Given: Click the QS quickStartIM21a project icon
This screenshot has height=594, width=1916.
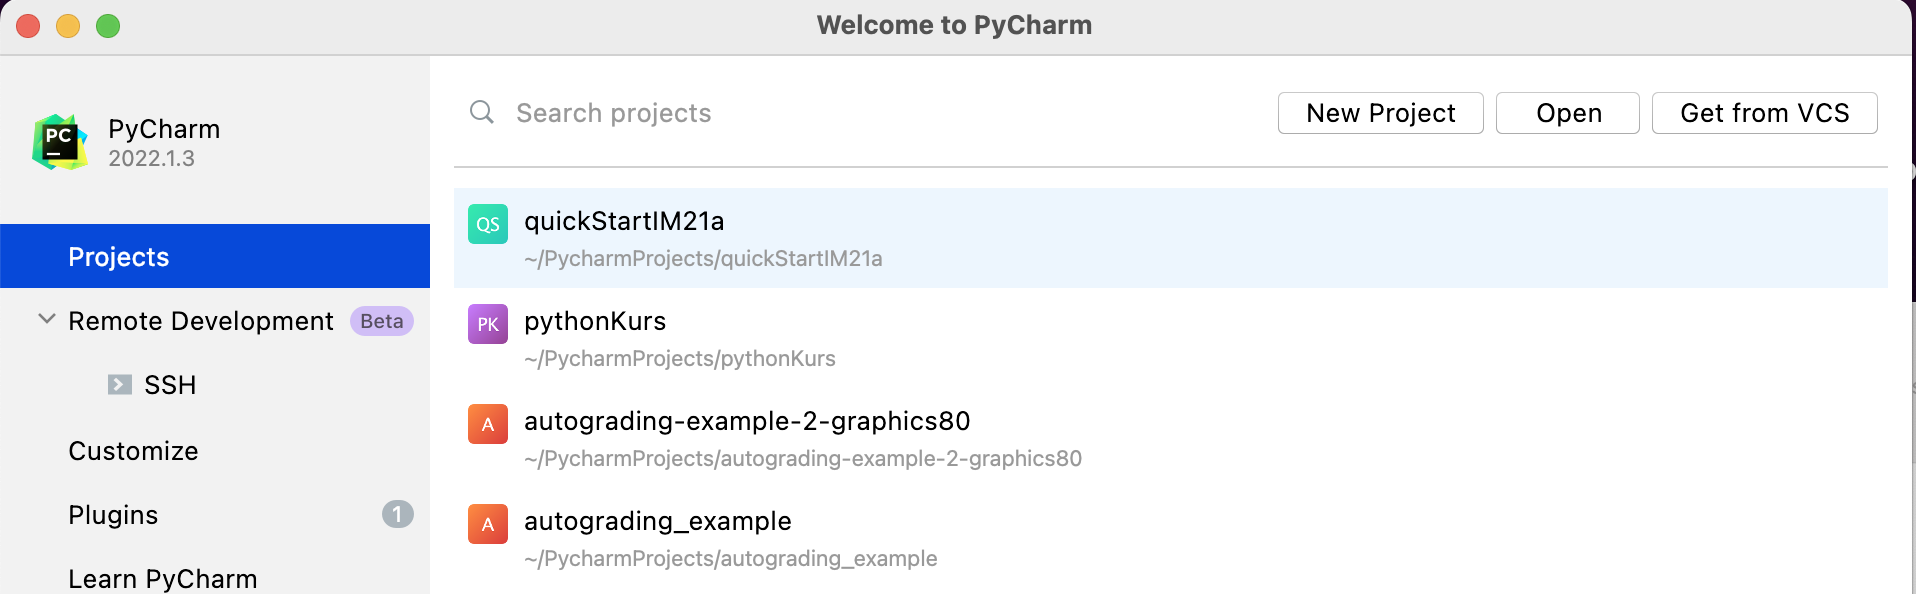Looking at the screenshot, I should click(x=488, y=224).
